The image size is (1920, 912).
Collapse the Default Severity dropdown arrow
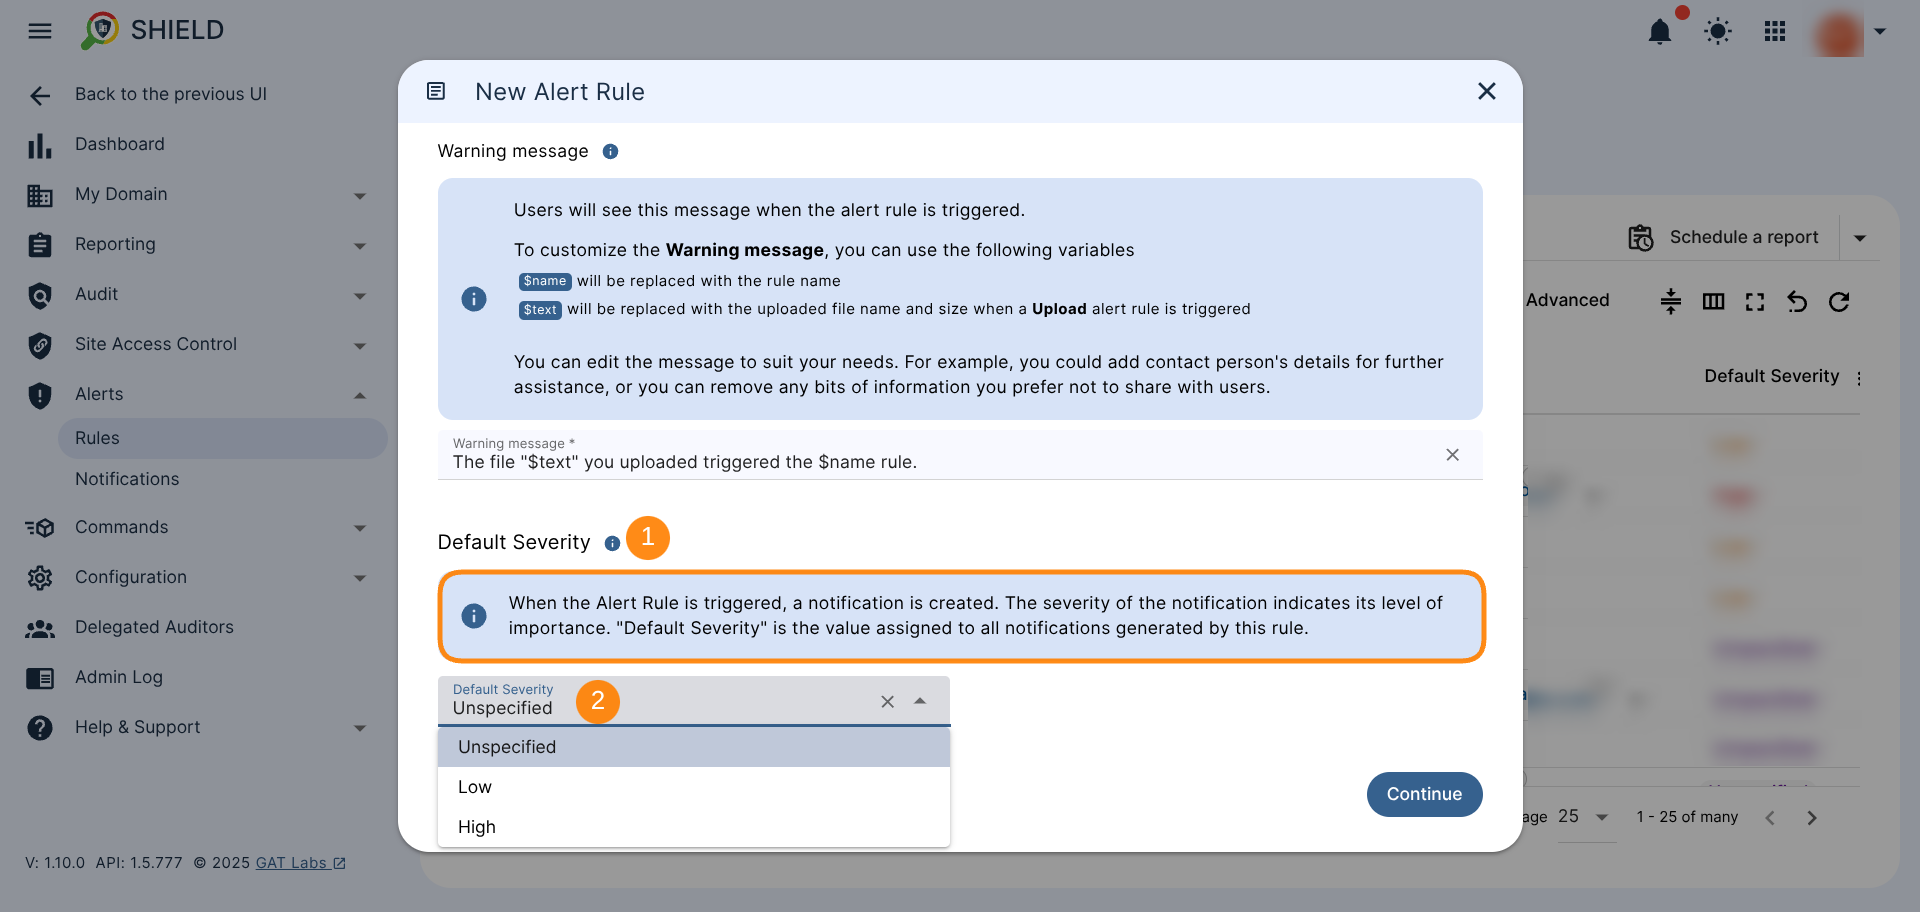click(x=920, y=701)
